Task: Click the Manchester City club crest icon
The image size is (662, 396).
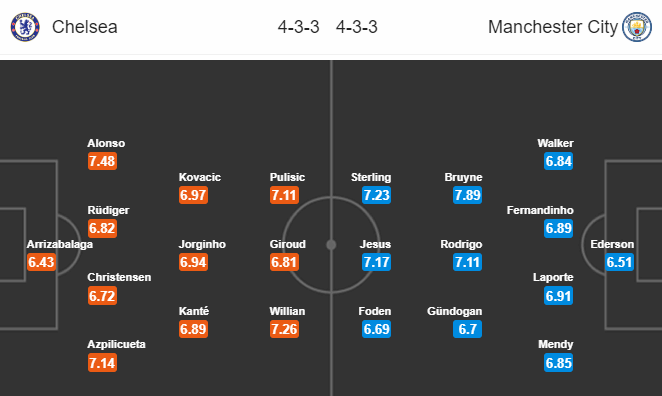Action: tap(637, 27)
